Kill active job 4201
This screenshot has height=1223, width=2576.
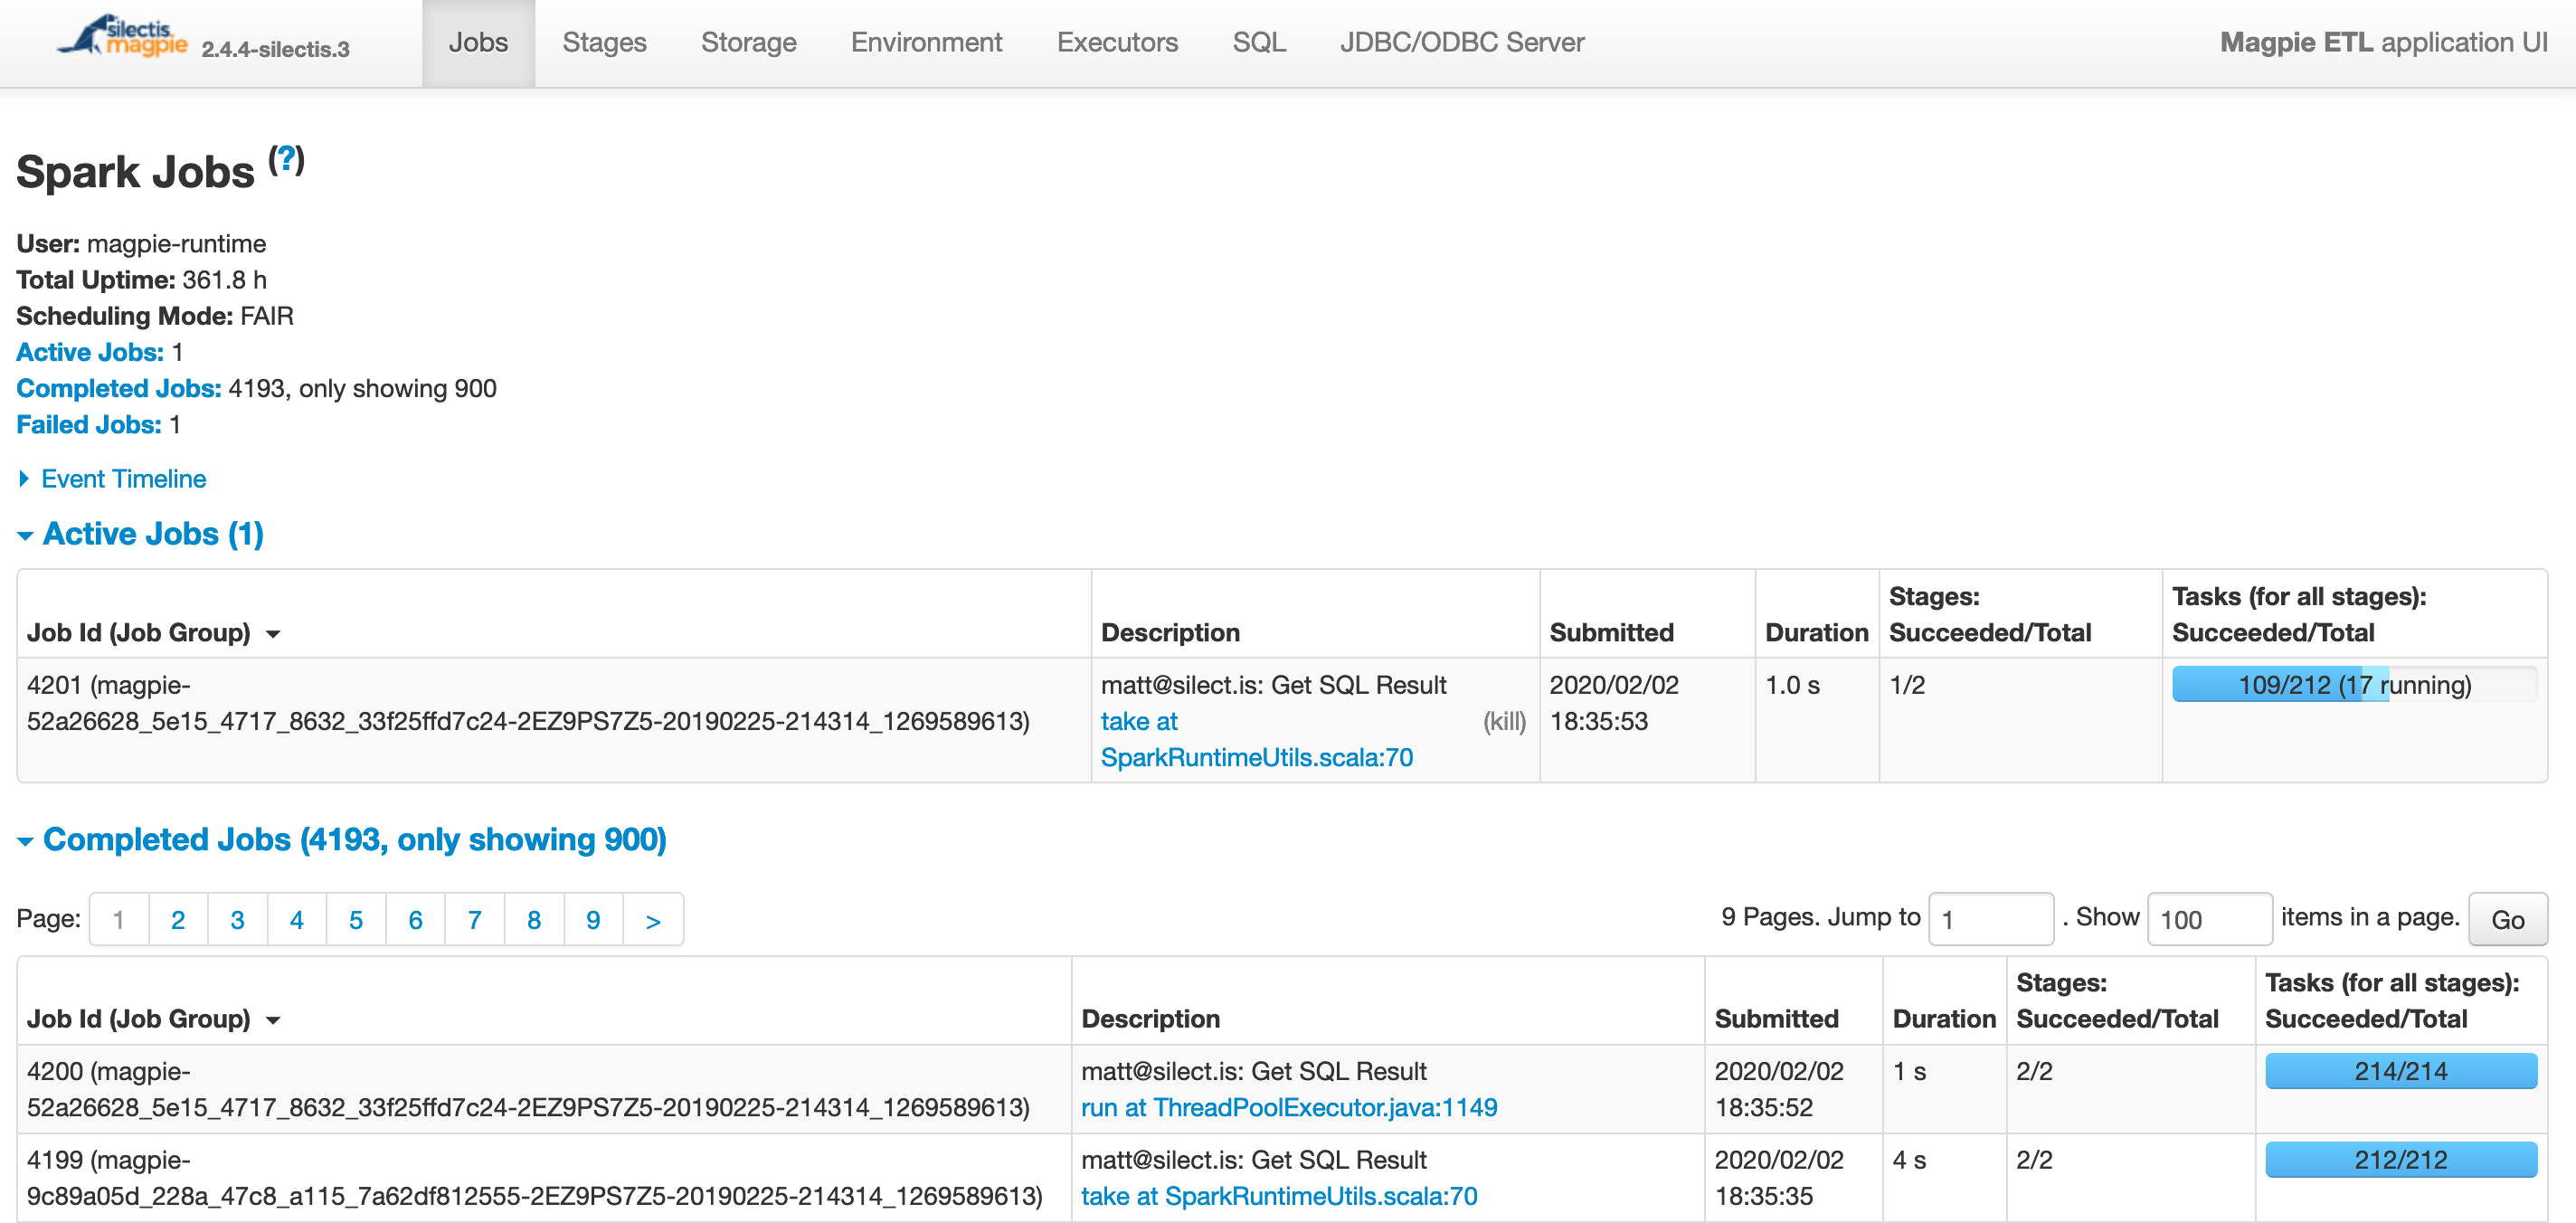pos(1504,722)
